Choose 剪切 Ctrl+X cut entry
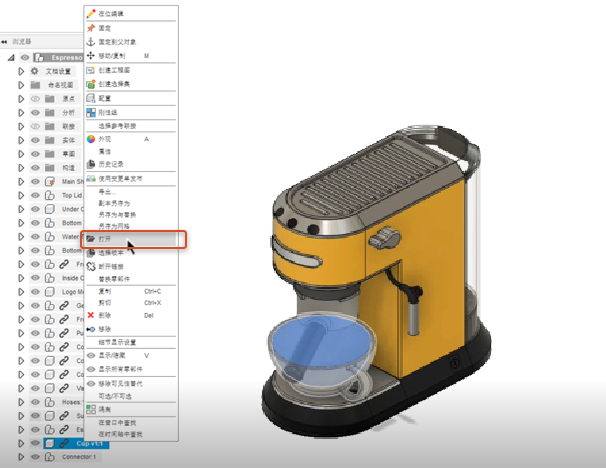This screenshot has height=468, width=606. (x=131, y=303)
